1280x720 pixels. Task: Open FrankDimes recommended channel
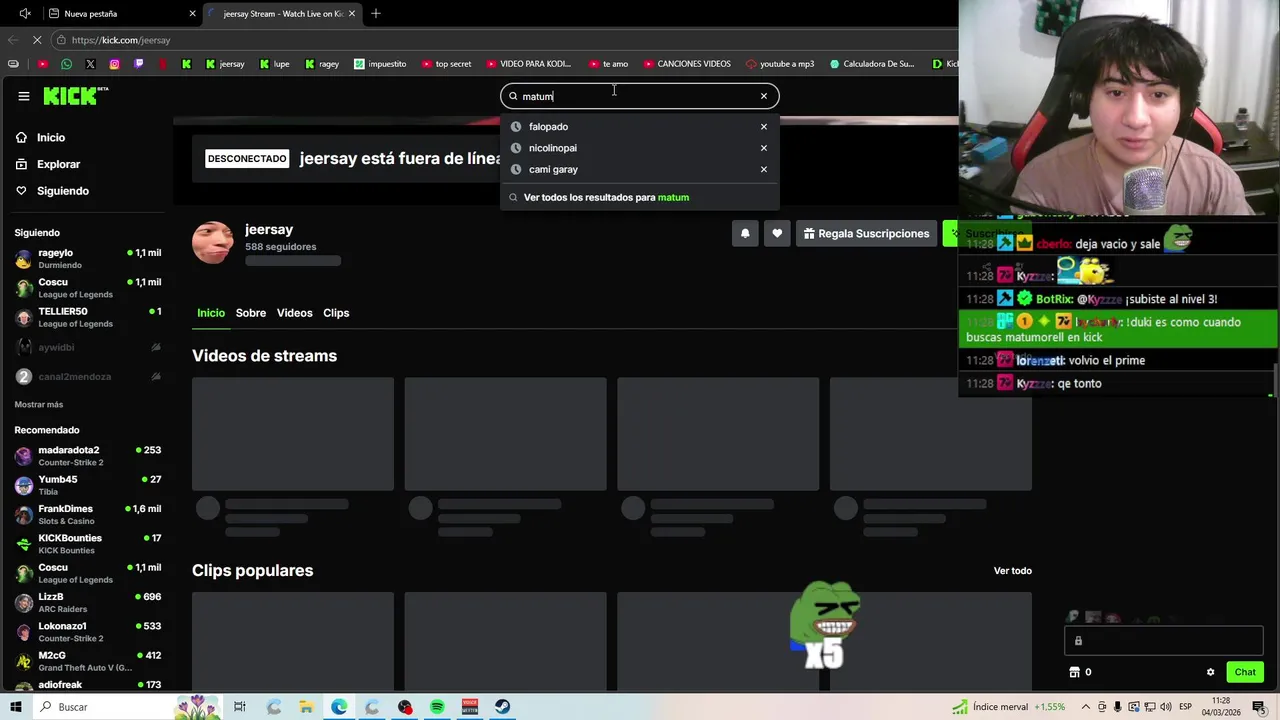pyautogui.click(x=88, y=515)
